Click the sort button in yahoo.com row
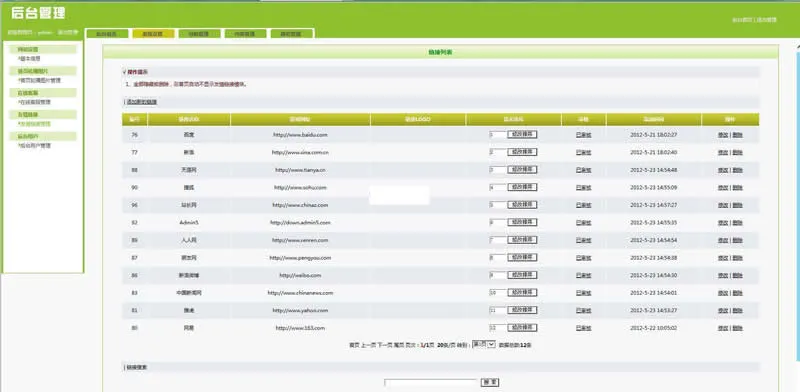800x392 pixels. click(x=522, y=310)
